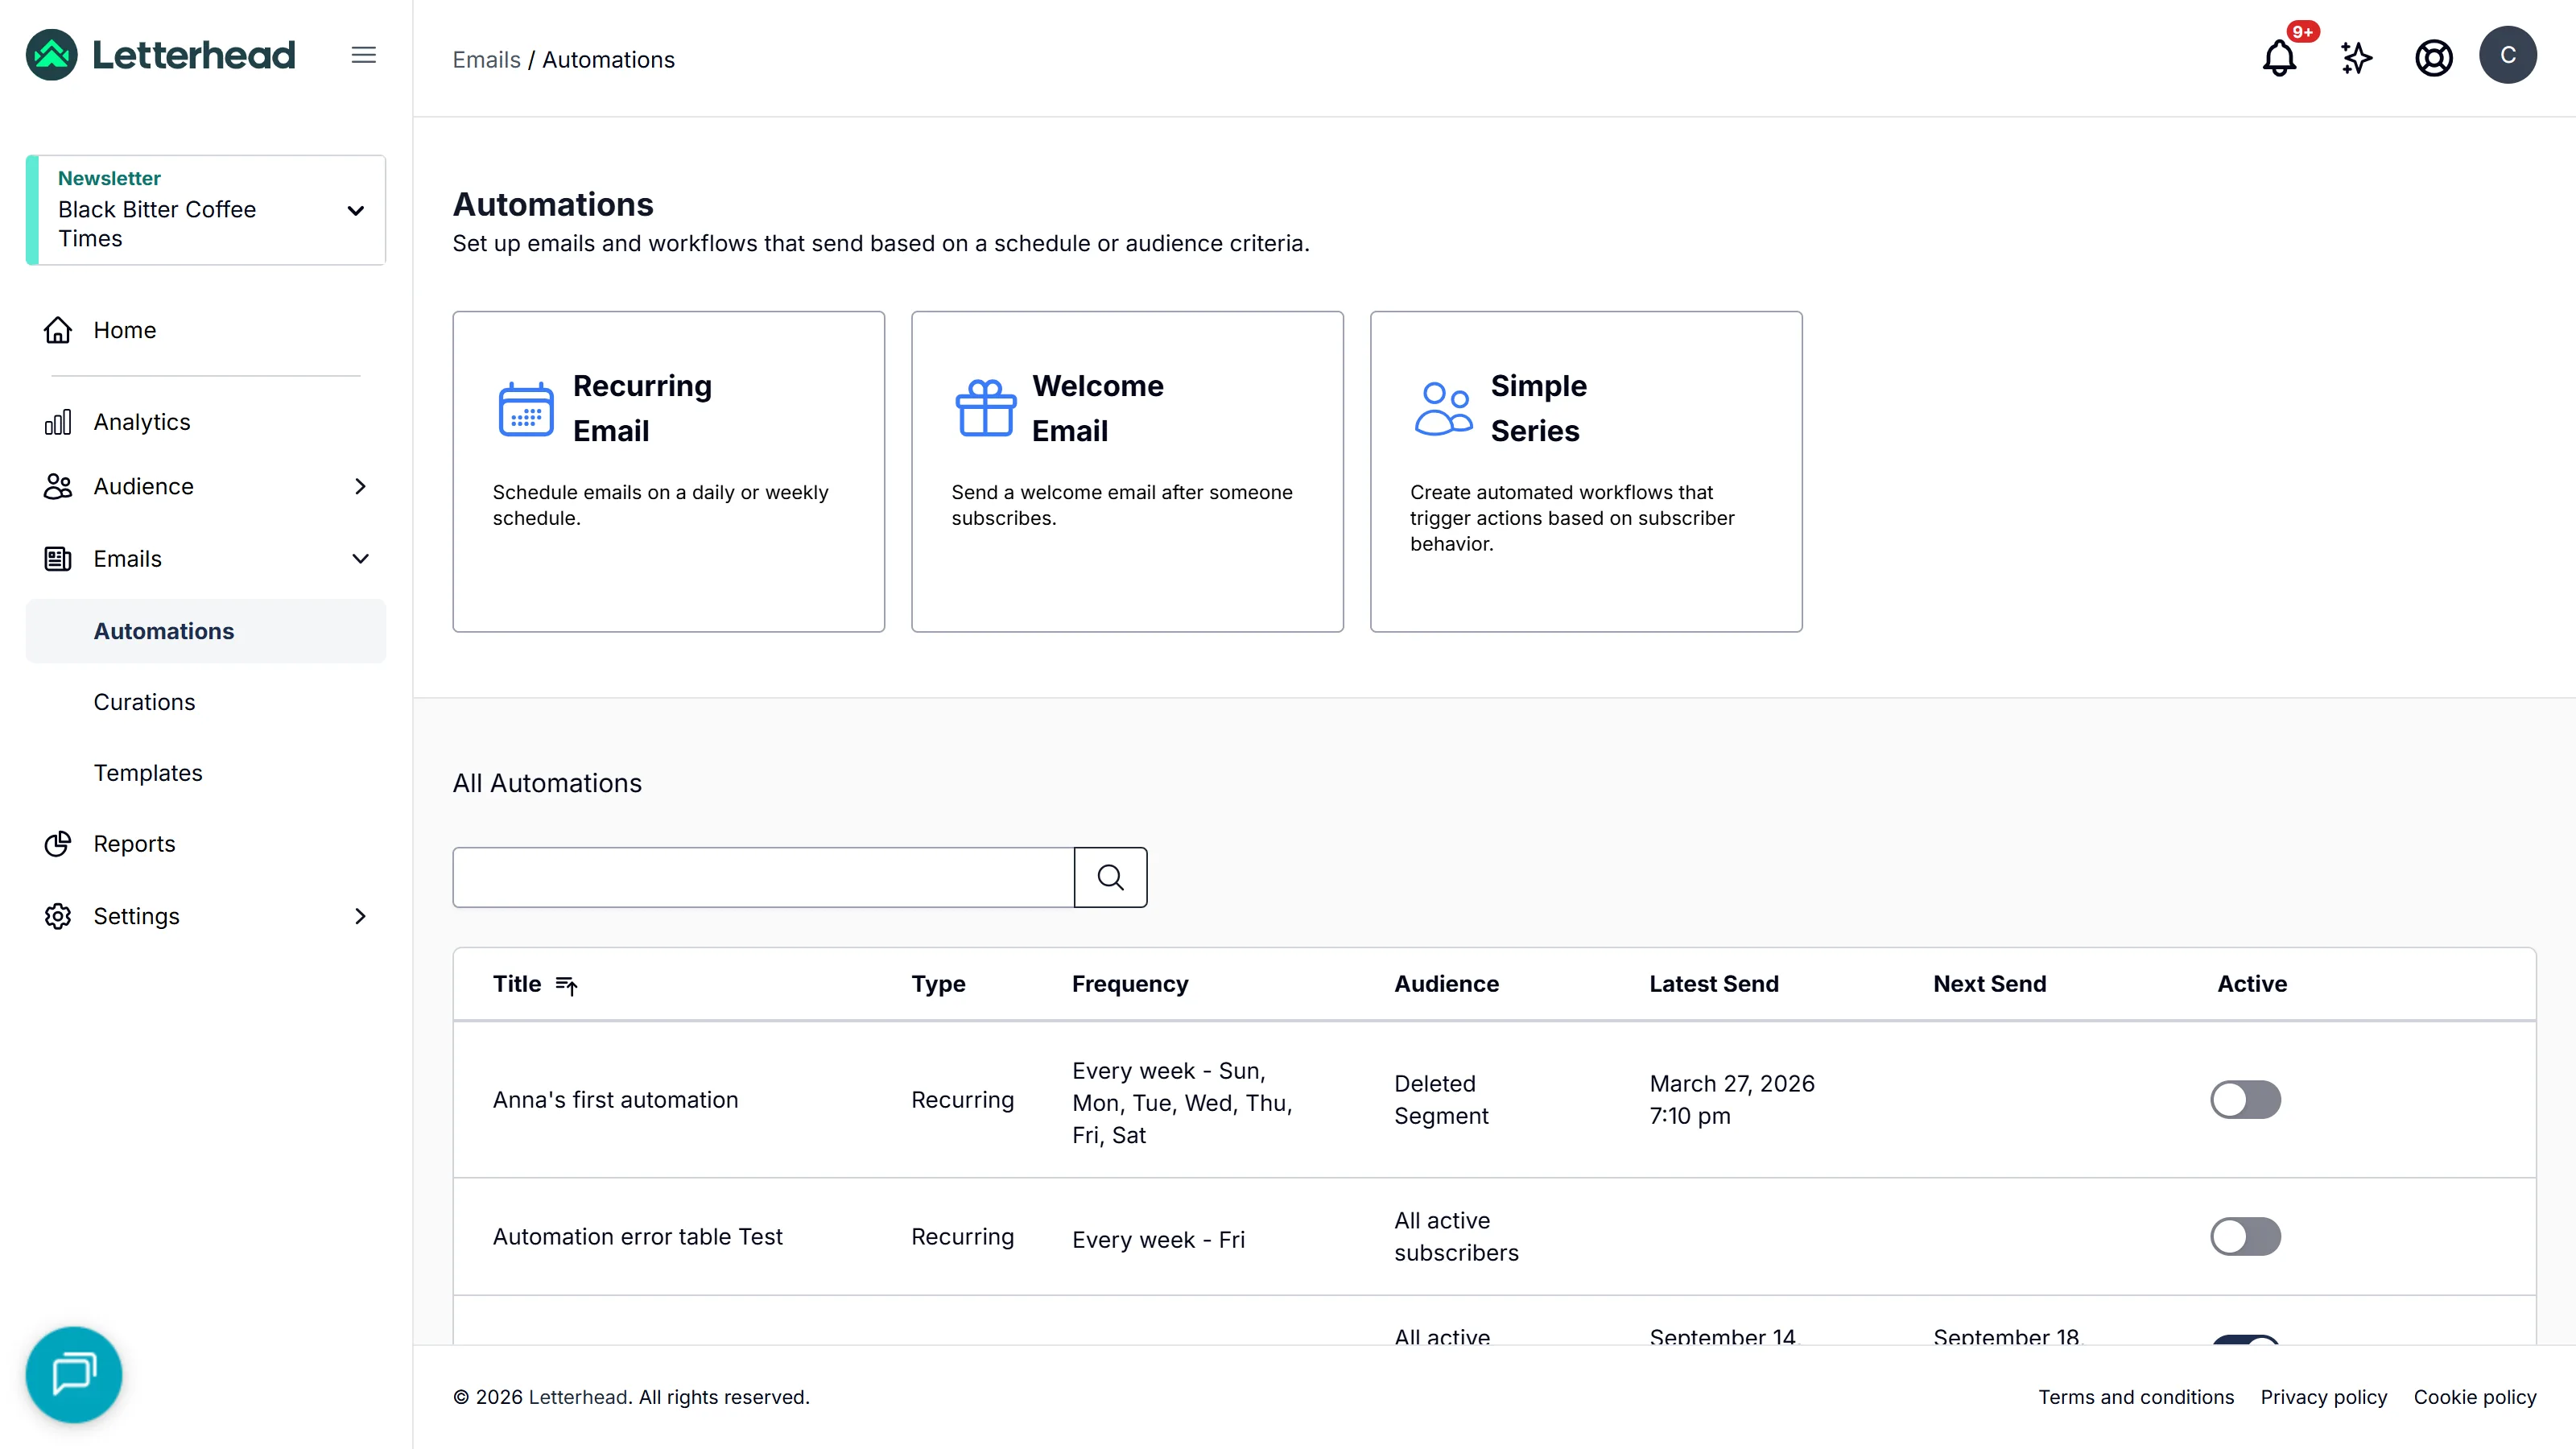Collapse sidebar with hamburger menu icon

(x=364, y=55)
